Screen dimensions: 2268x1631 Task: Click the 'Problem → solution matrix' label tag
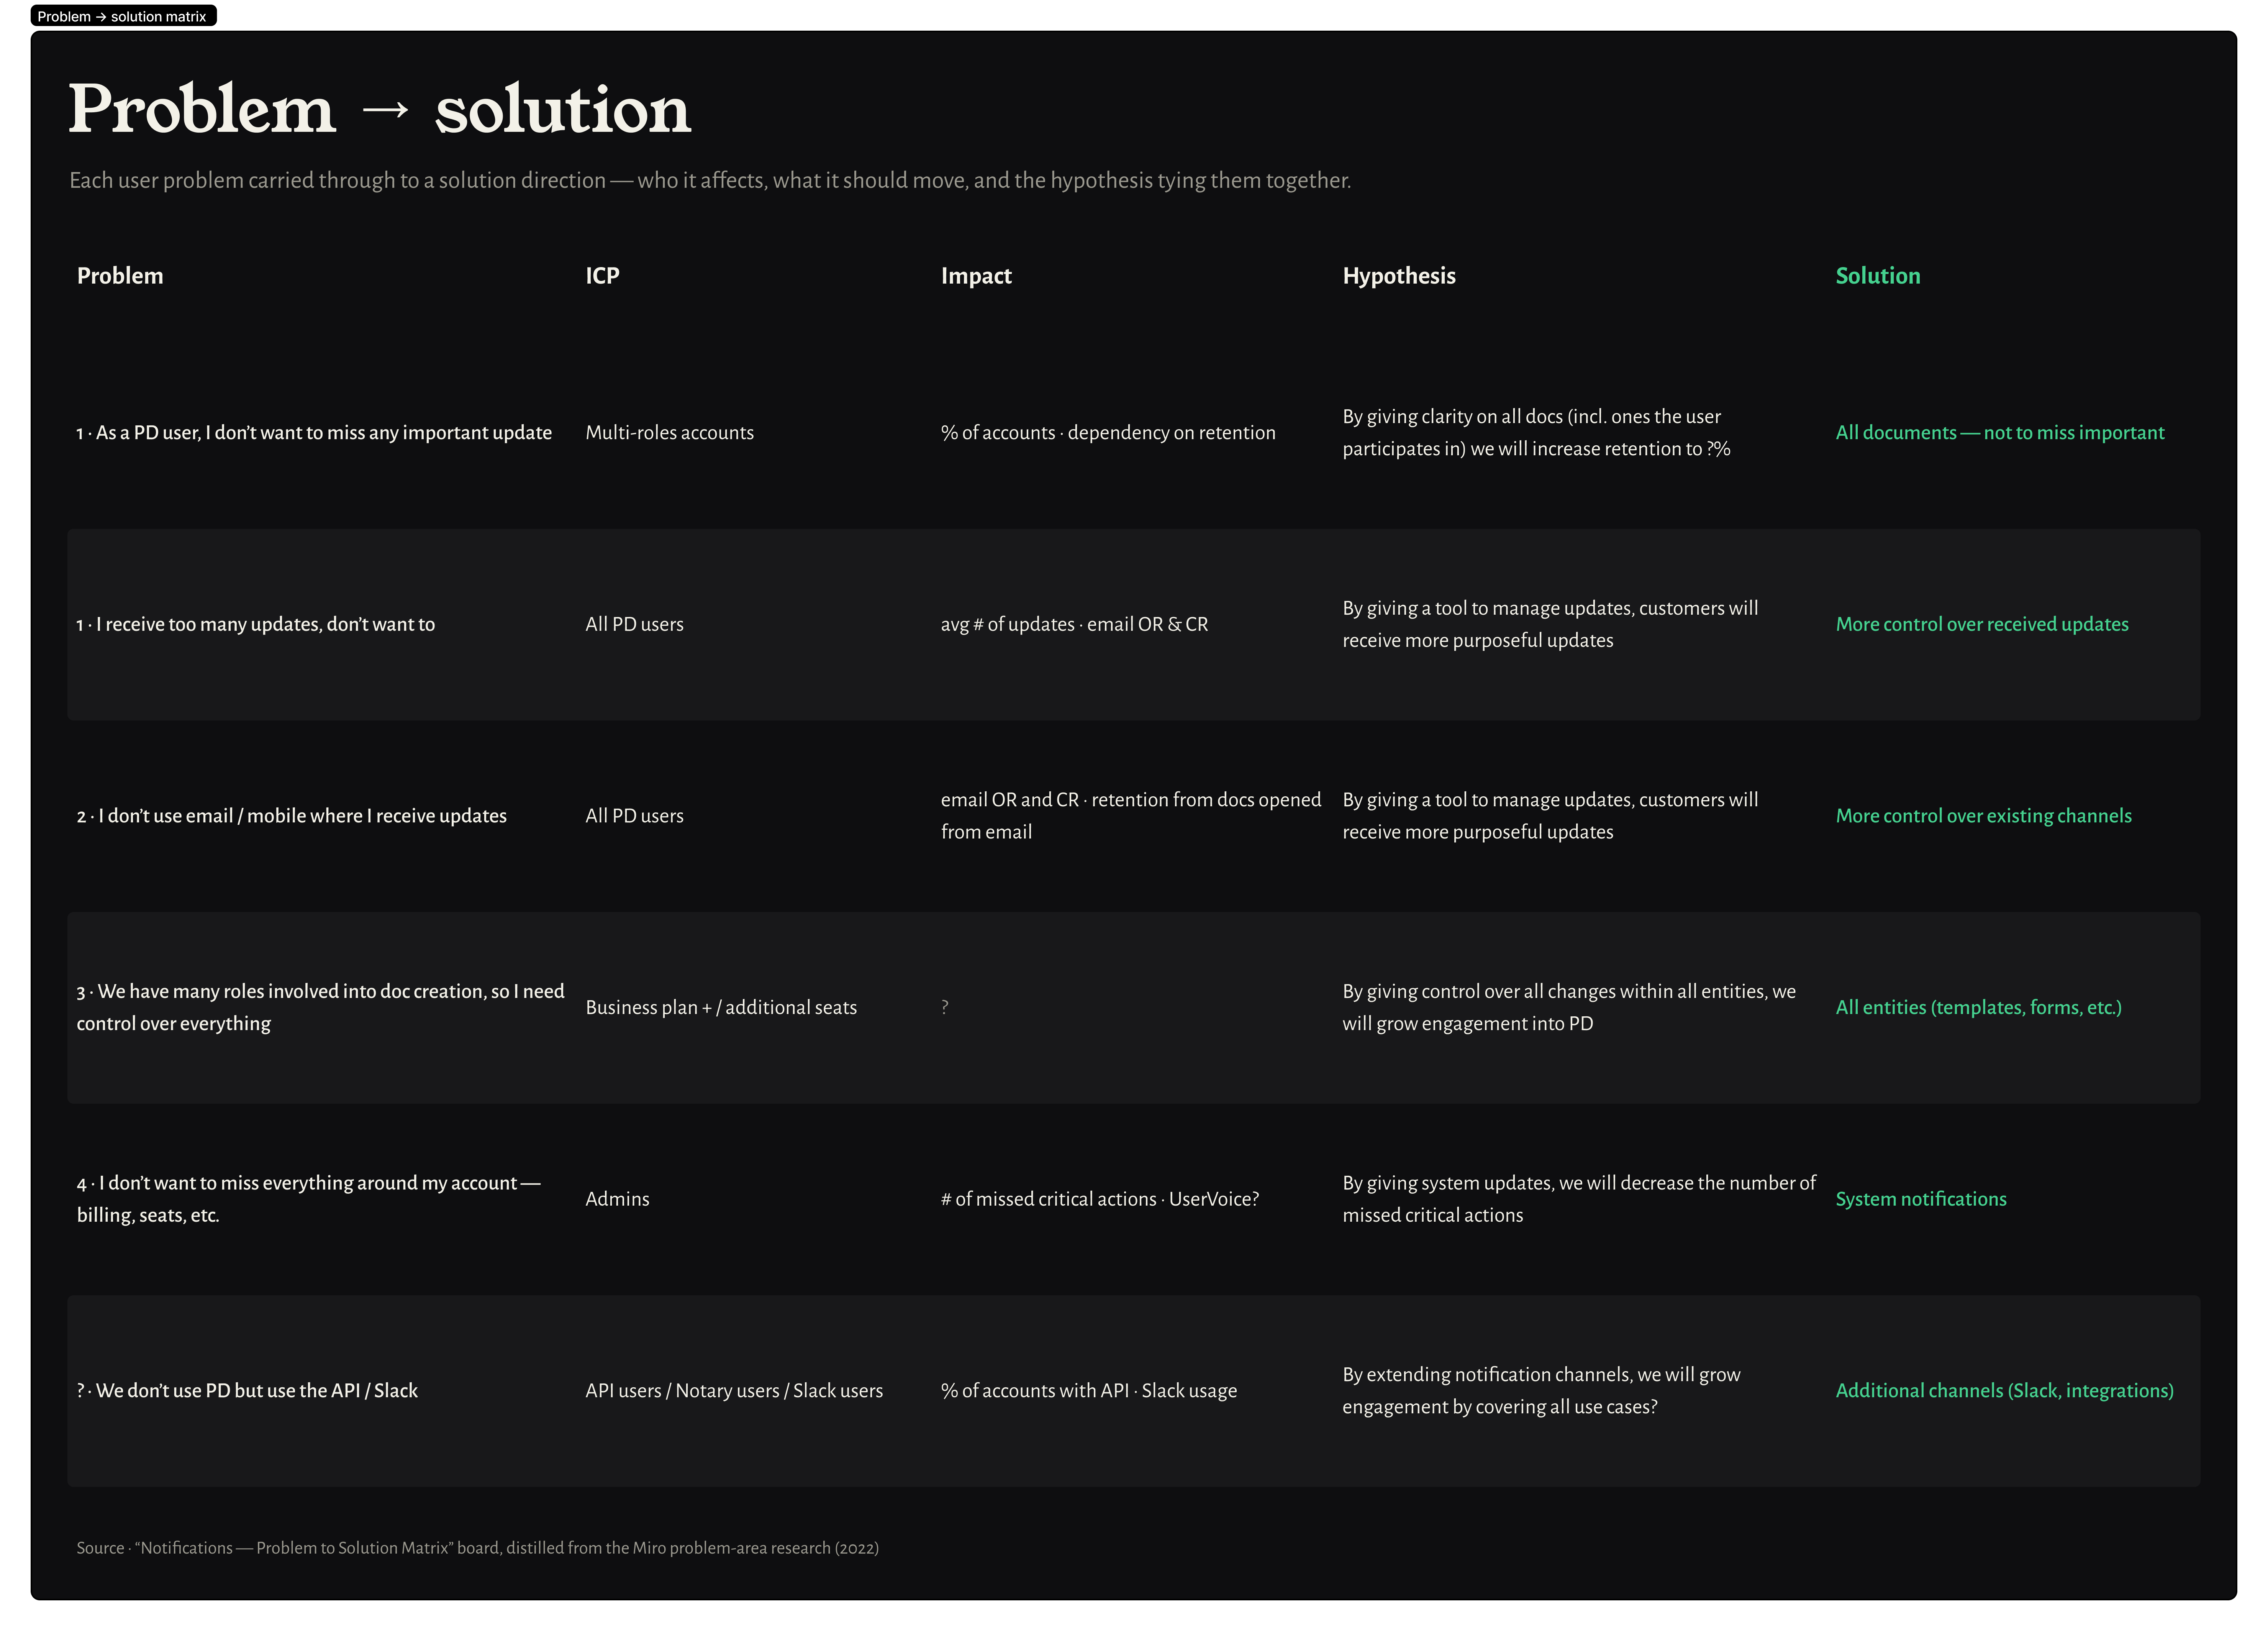click(123, 16)
